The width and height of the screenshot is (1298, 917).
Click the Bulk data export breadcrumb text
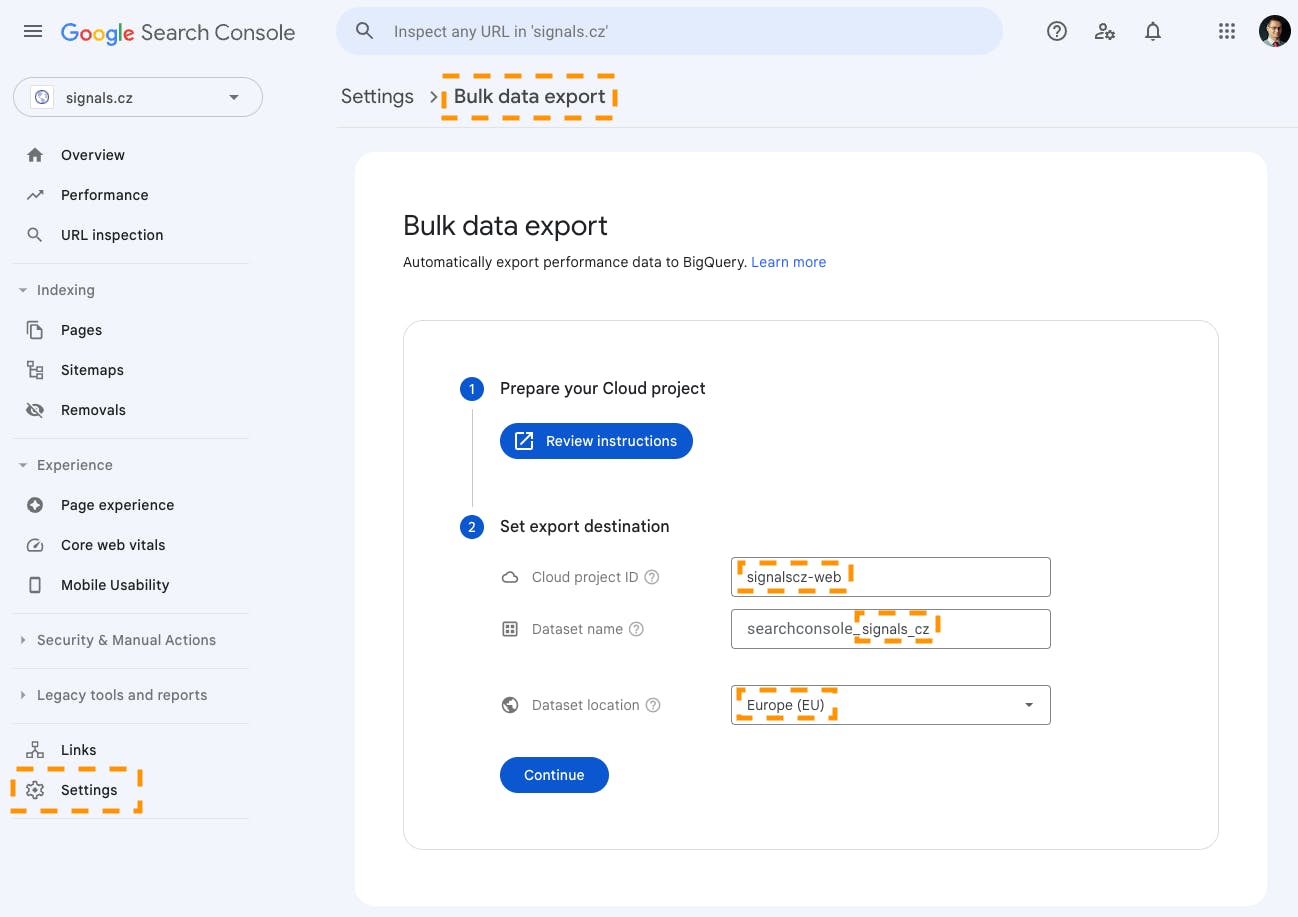tap(530, 96)
